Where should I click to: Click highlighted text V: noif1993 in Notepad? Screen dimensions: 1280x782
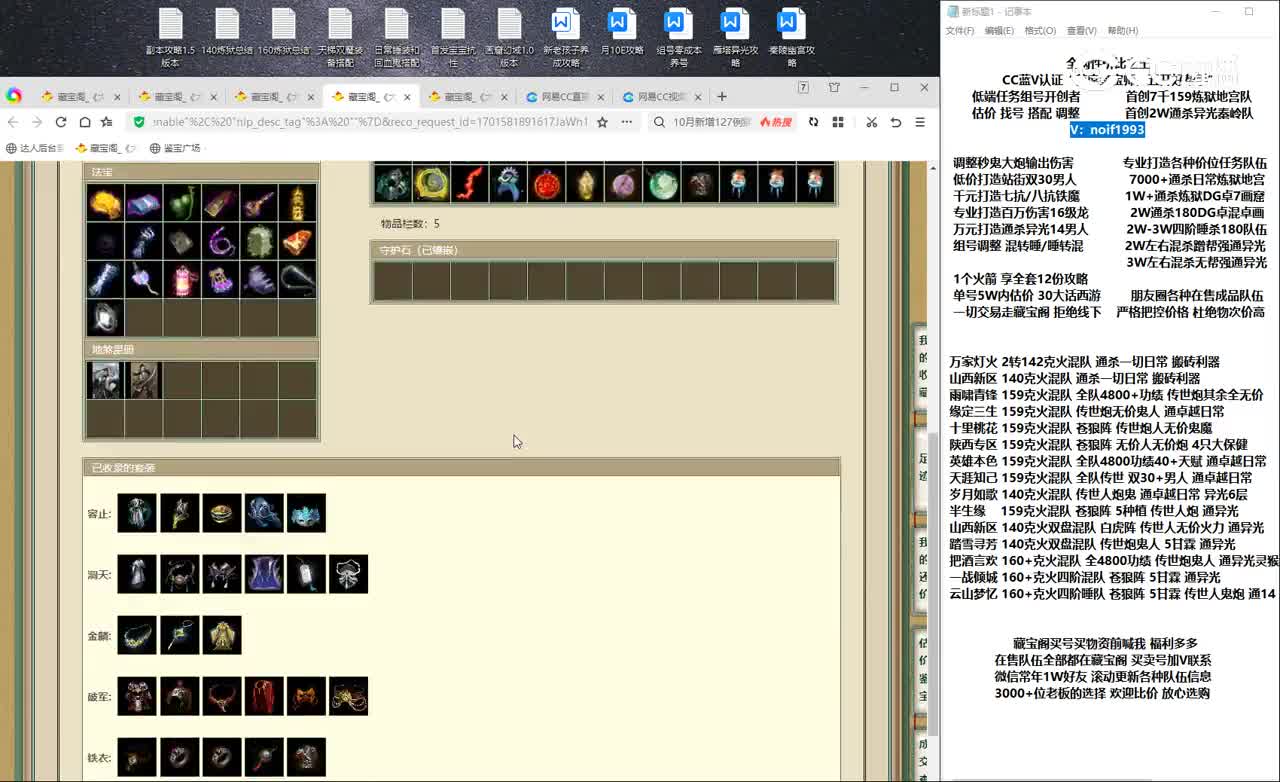point(1107,130)
